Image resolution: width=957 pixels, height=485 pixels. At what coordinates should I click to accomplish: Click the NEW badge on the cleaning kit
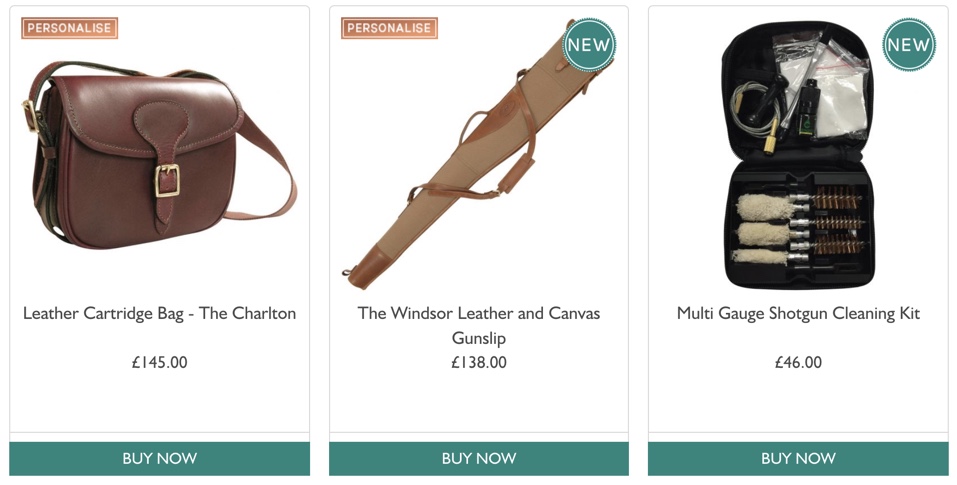(x=908, y=45)
